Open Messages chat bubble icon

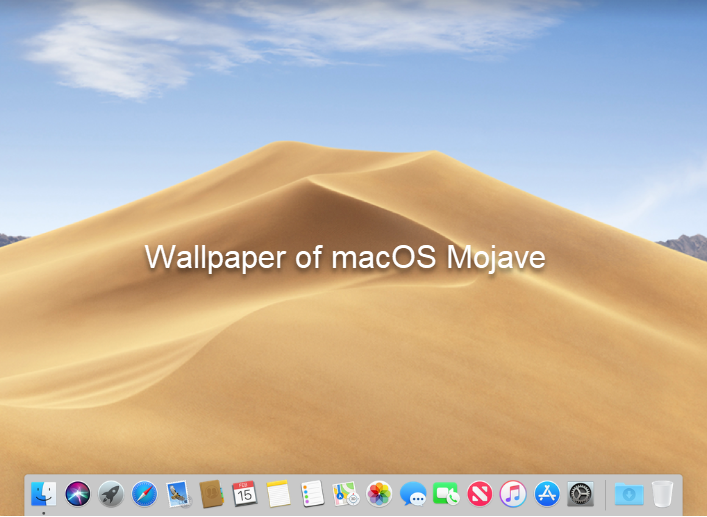click(412, 493)
